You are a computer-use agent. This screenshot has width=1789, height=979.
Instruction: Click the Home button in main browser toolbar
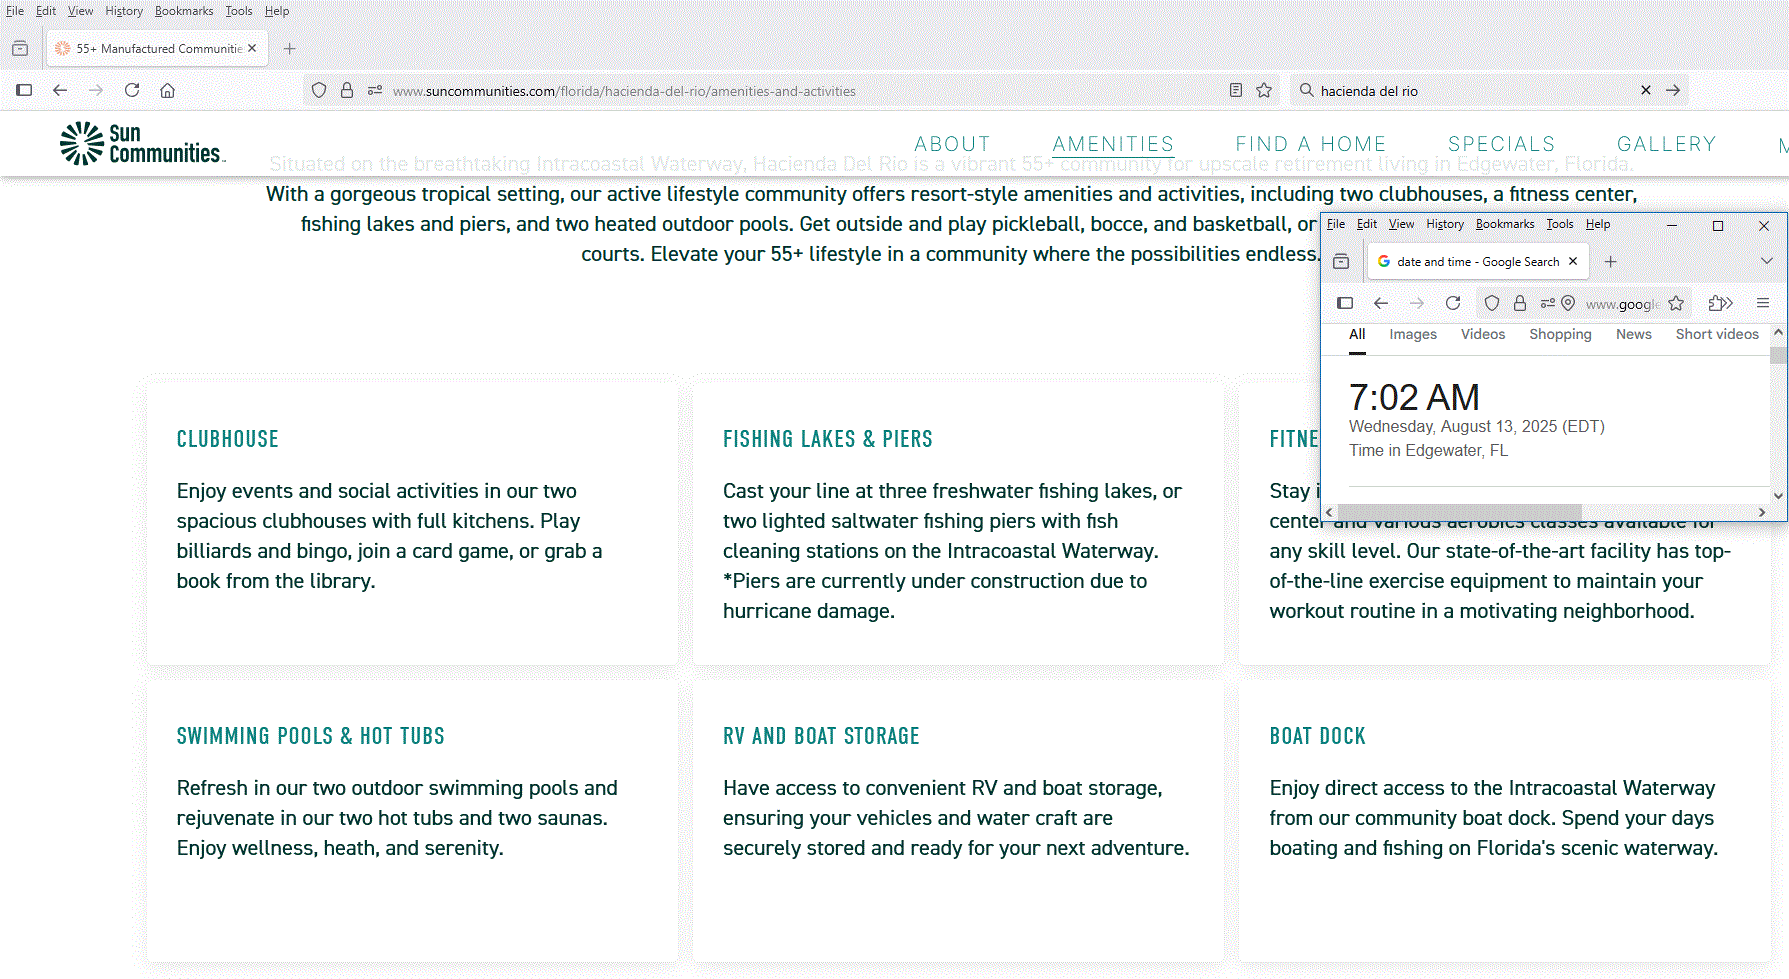(167, 90)
